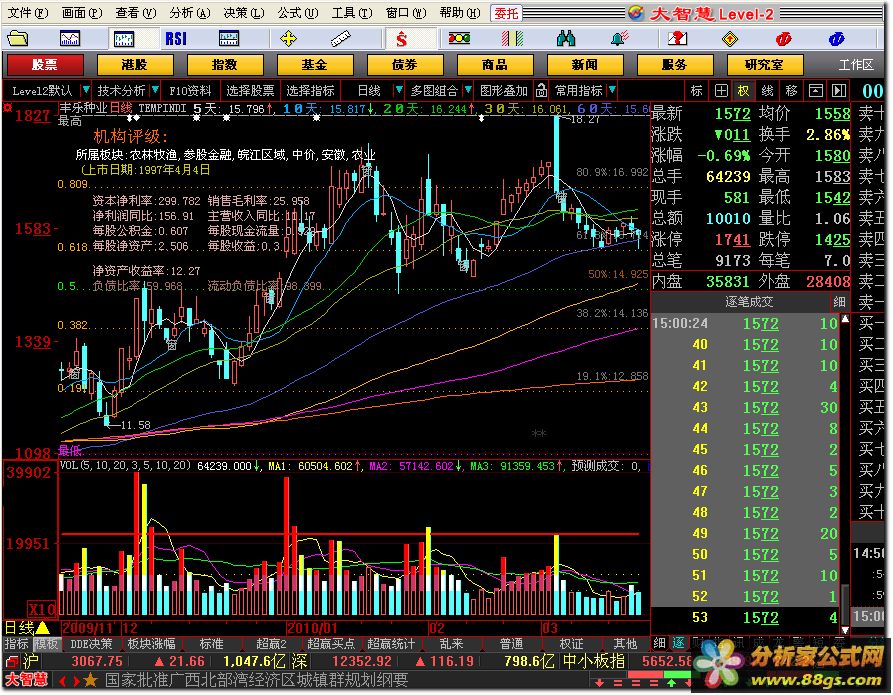Toggle the 细 detail button beside 逐笔成交
This screenshot has width=893, height=695.
[839, 302]
